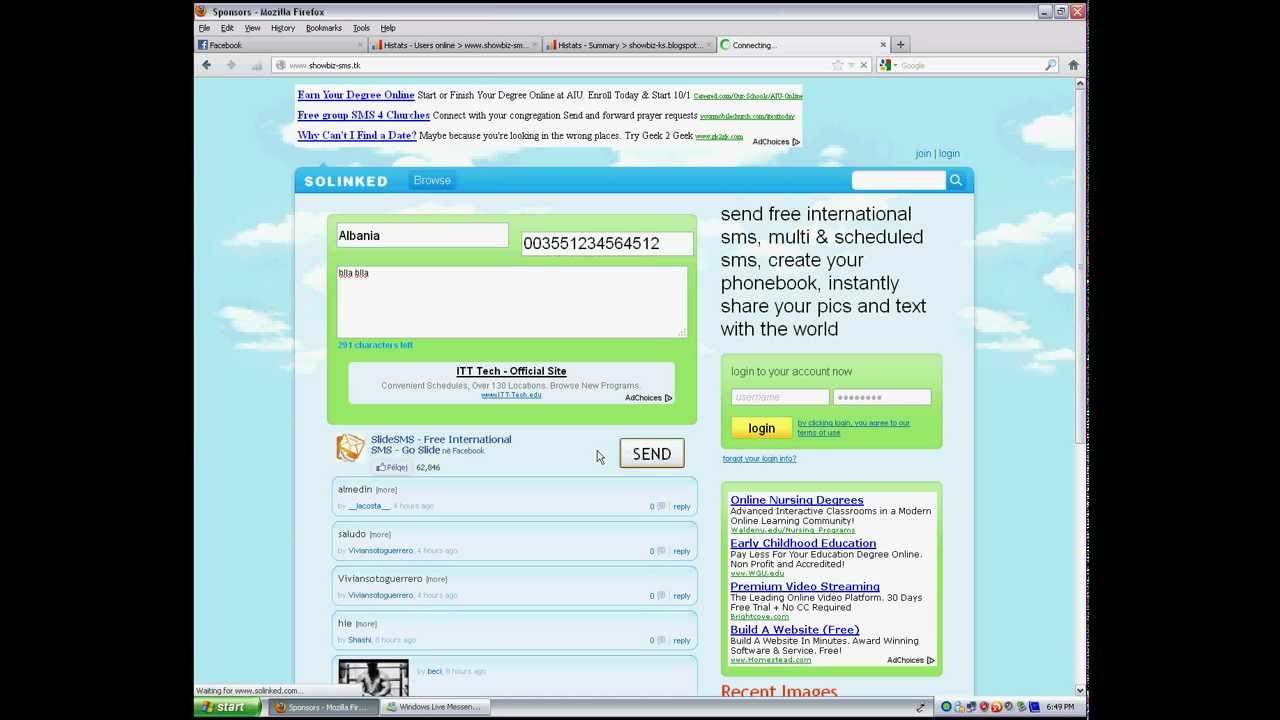Stop loading with the X button
The image size is (1280, 720).
(864, 65)
